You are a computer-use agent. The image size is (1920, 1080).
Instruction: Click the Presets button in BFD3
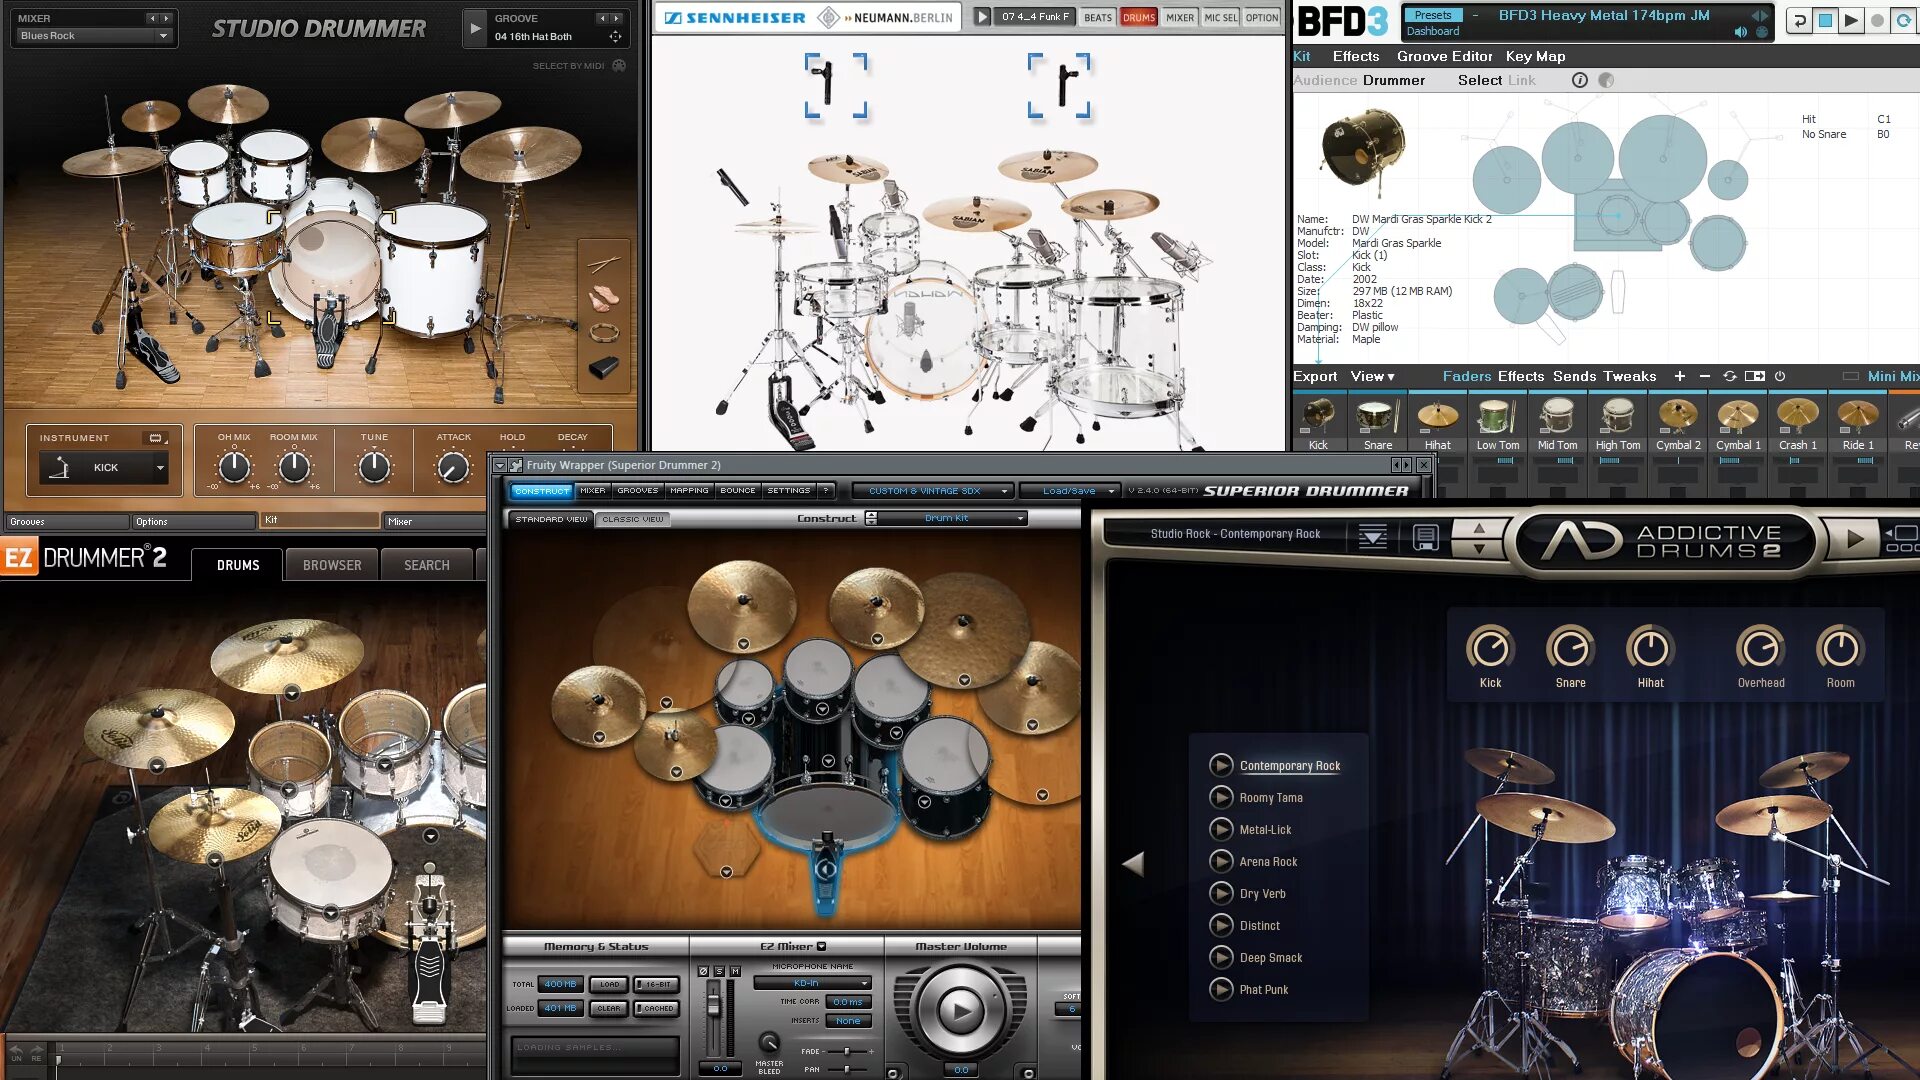pos(1432,15)
